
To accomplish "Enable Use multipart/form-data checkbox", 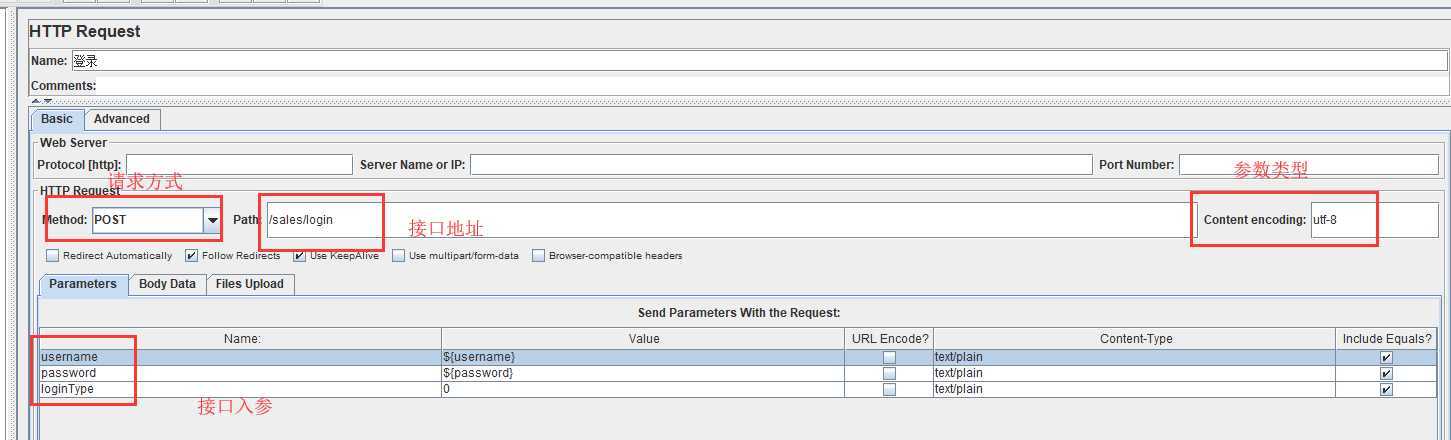I will click(x=400, y=256).
